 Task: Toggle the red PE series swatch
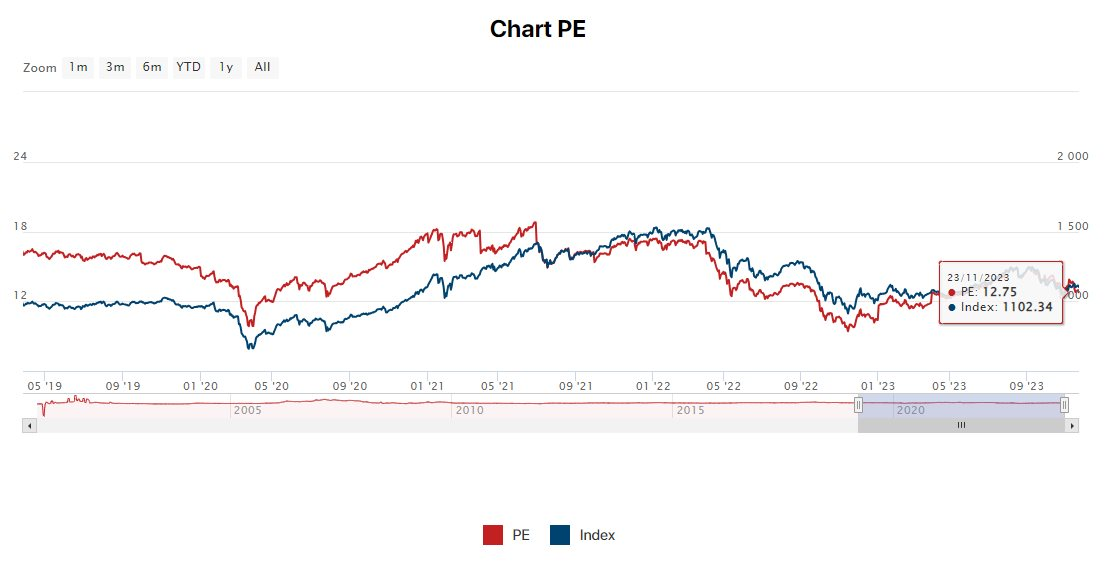[x=492, y=535]
